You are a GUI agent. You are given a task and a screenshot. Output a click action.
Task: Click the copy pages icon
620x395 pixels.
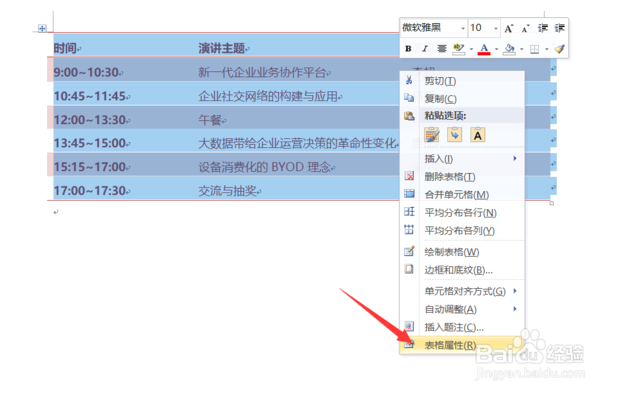tap(409, 98)
